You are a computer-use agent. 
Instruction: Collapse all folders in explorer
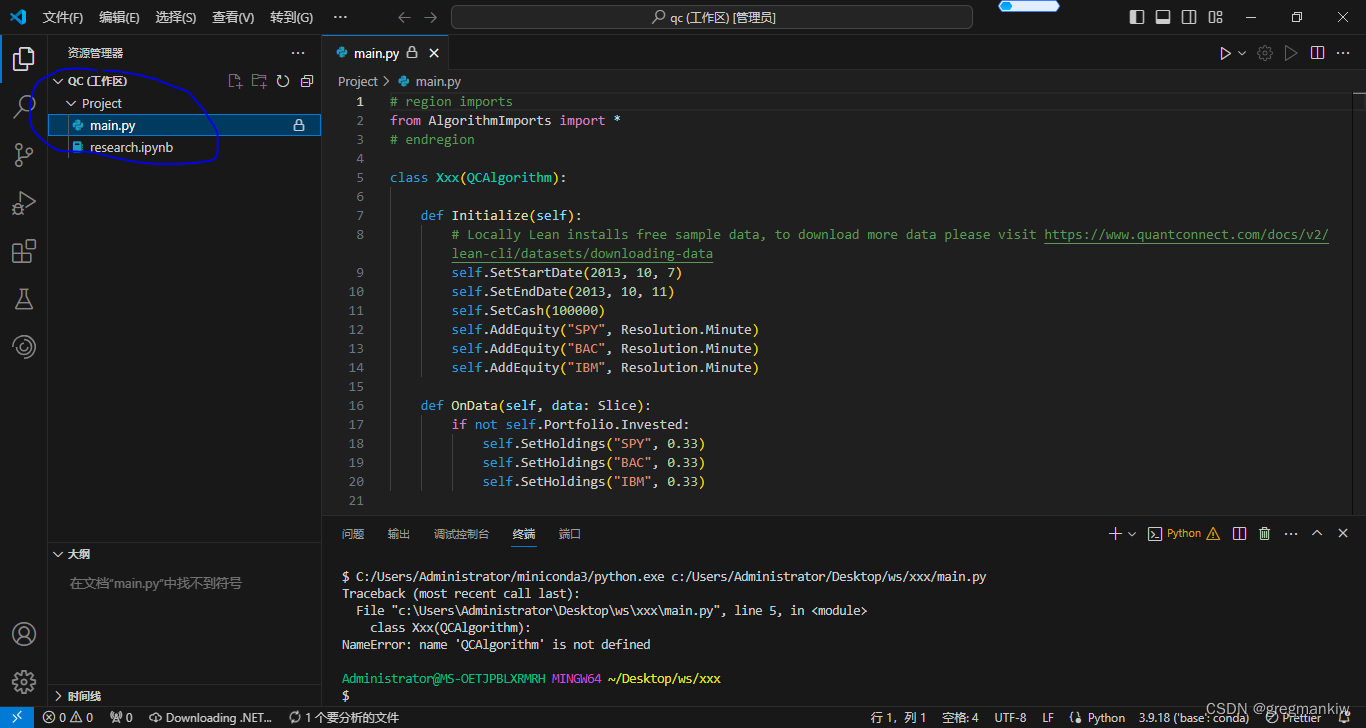pyautogui.click(x=307, y=81)
